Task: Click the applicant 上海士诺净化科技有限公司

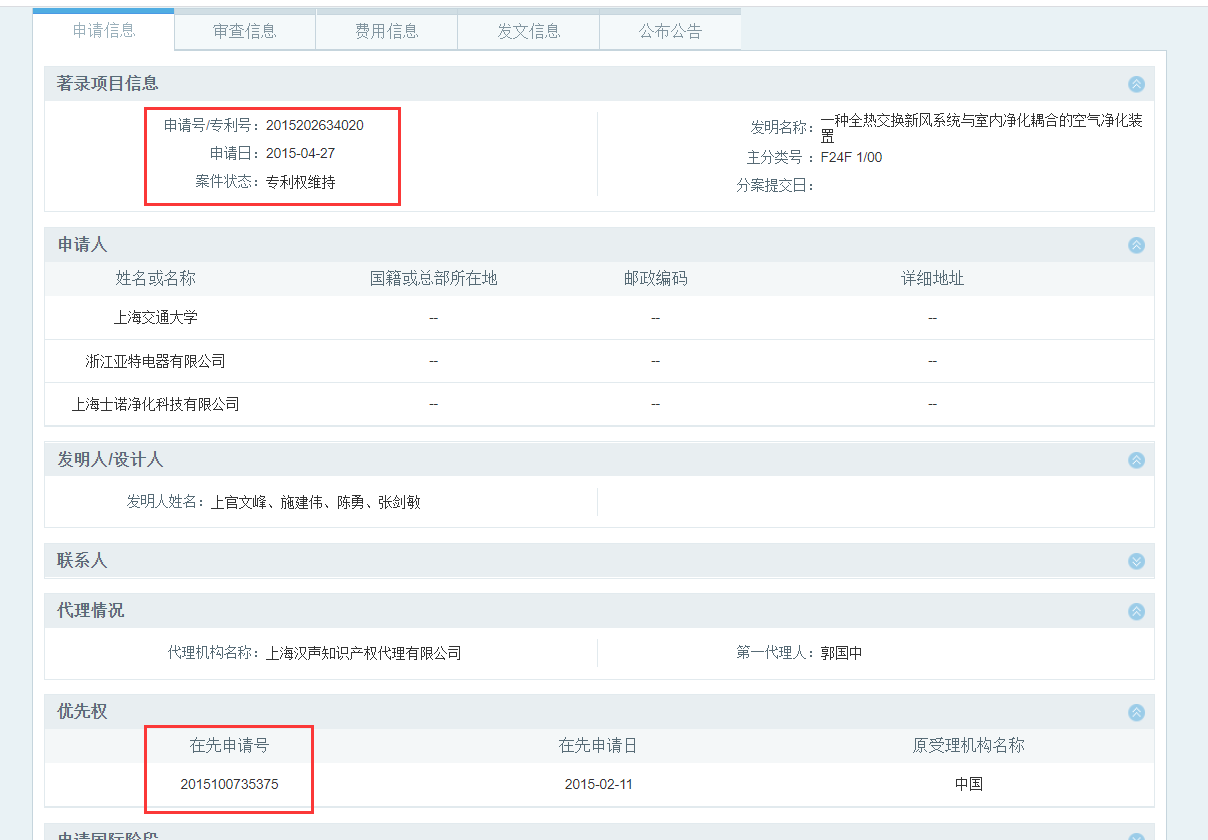Action: pyautogui.click(x=156, y=404)
